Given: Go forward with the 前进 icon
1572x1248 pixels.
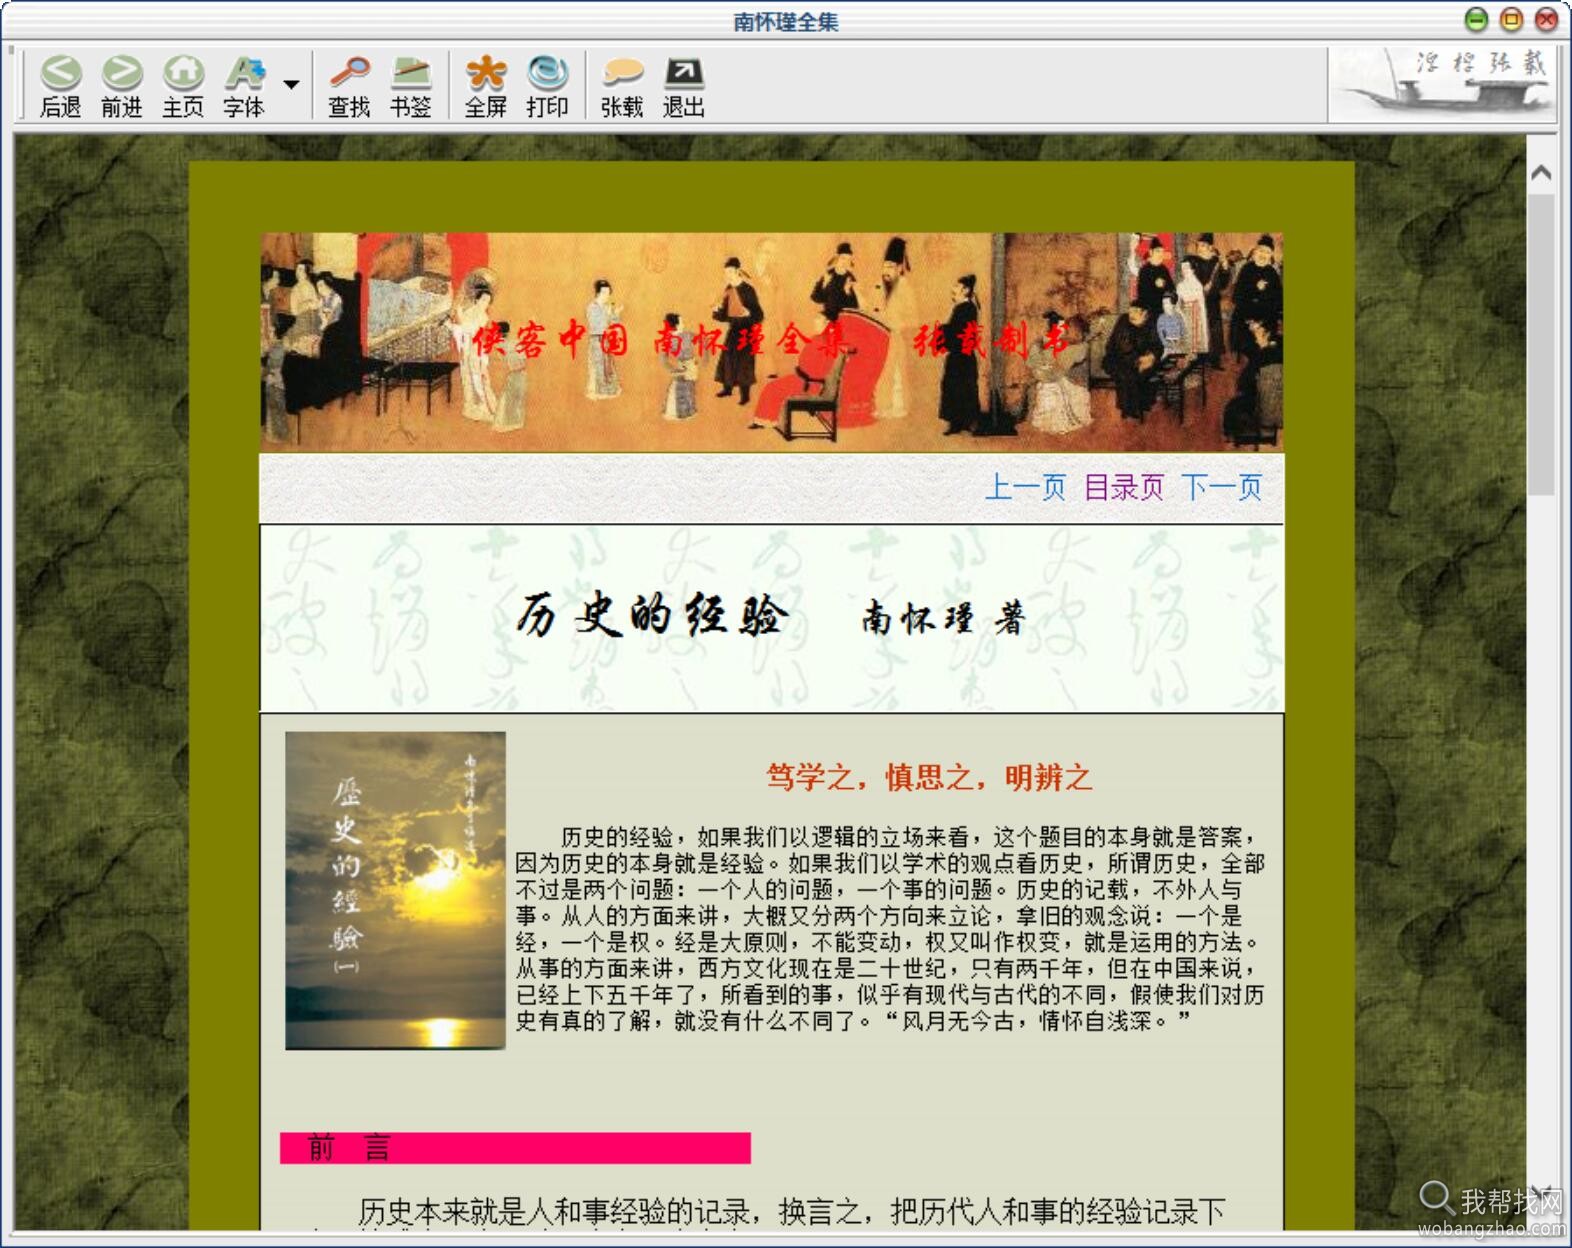Looking at the screenshot, I should [122, 86].
